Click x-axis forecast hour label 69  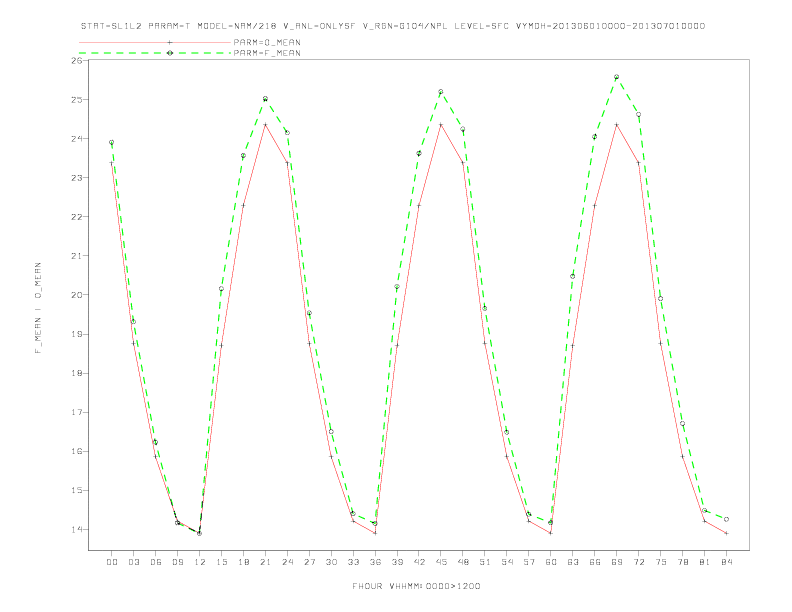617,562
